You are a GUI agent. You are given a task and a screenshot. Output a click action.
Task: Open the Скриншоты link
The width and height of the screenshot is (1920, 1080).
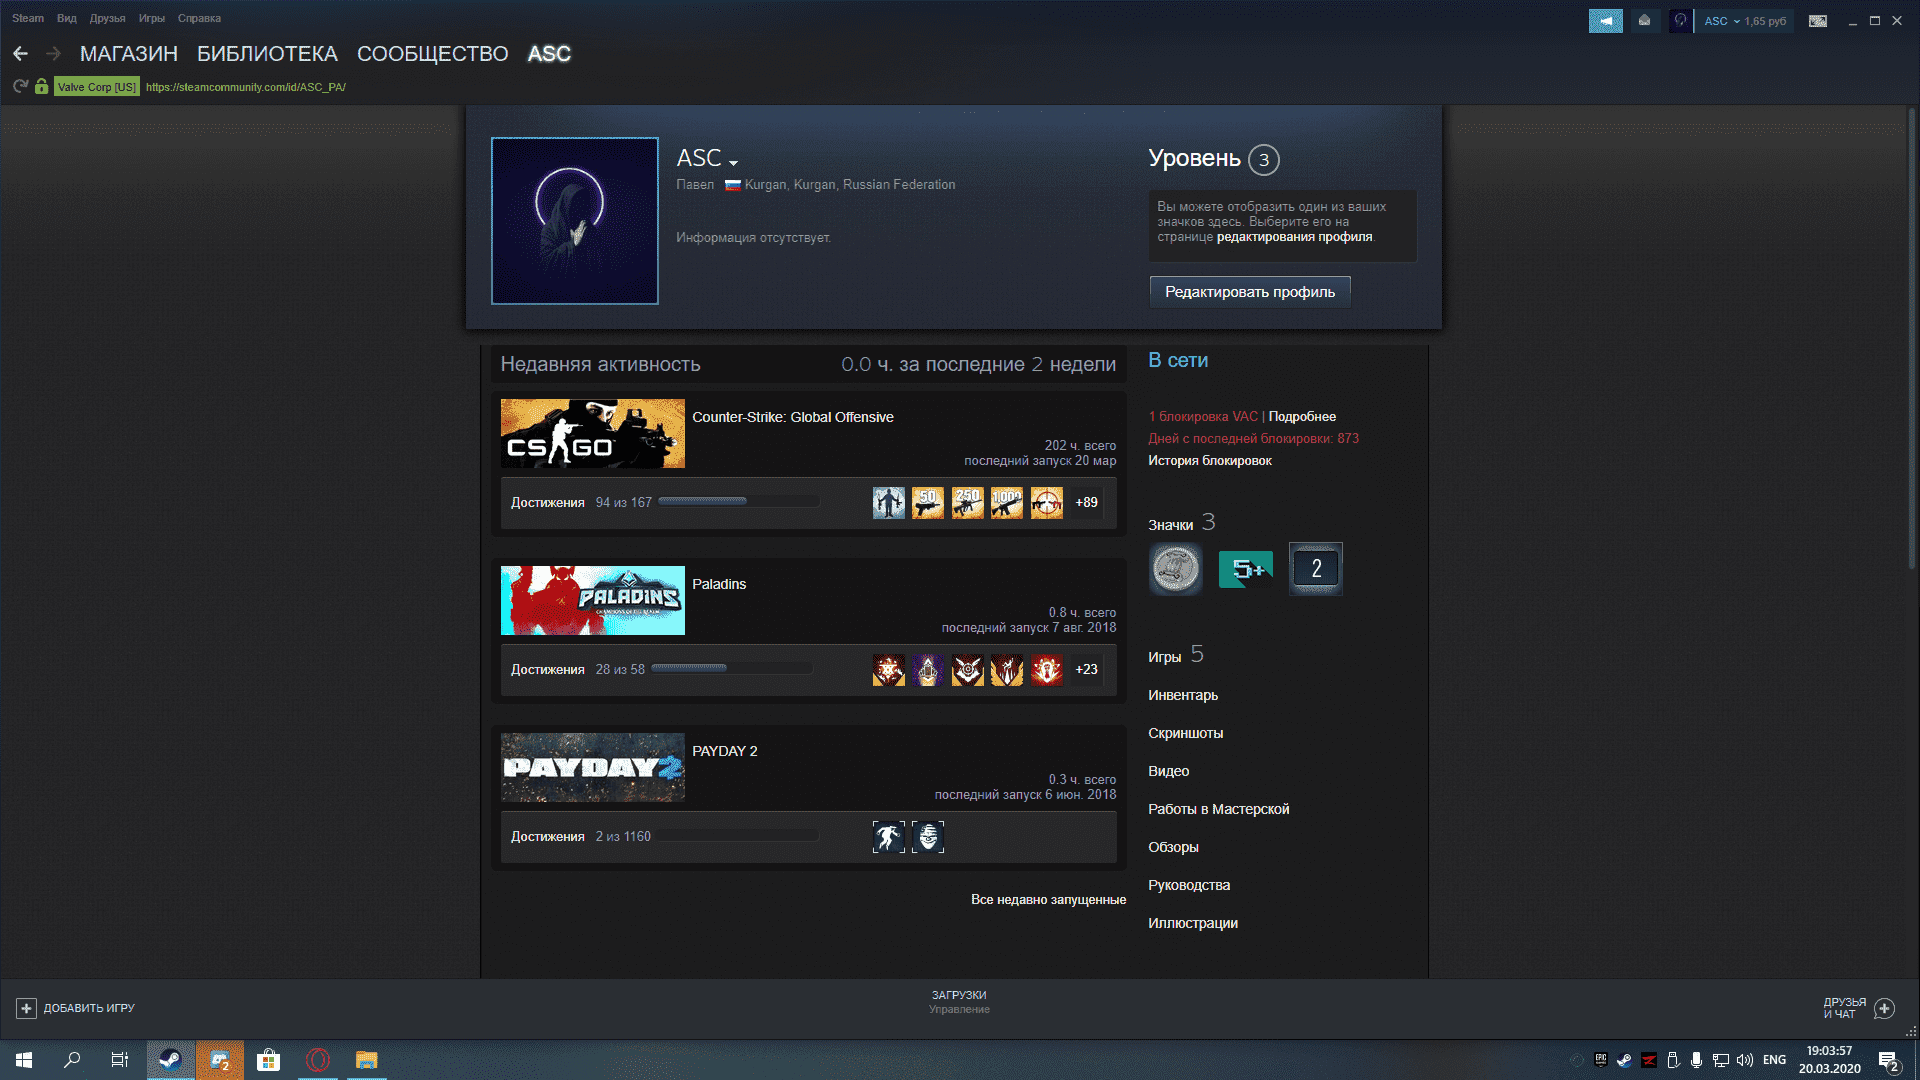(x=1186, y=733)
